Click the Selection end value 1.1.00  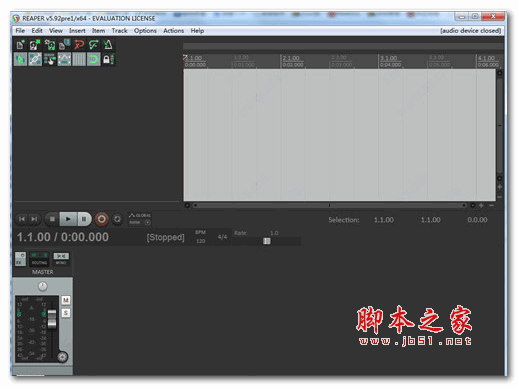click(x=430, y=220)
